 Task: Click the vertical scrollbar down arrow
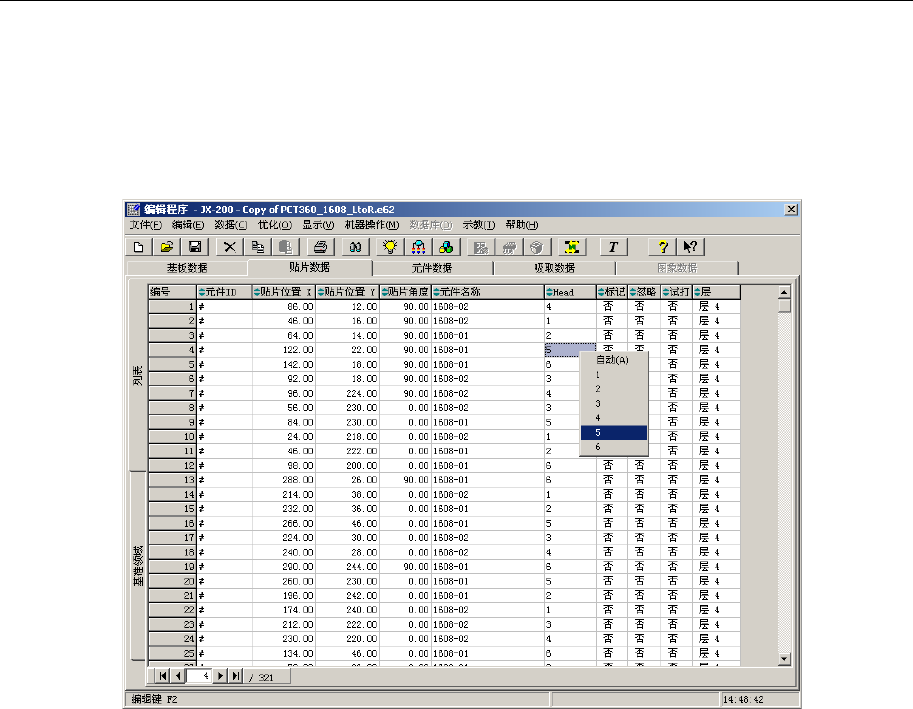coord(784,659)
